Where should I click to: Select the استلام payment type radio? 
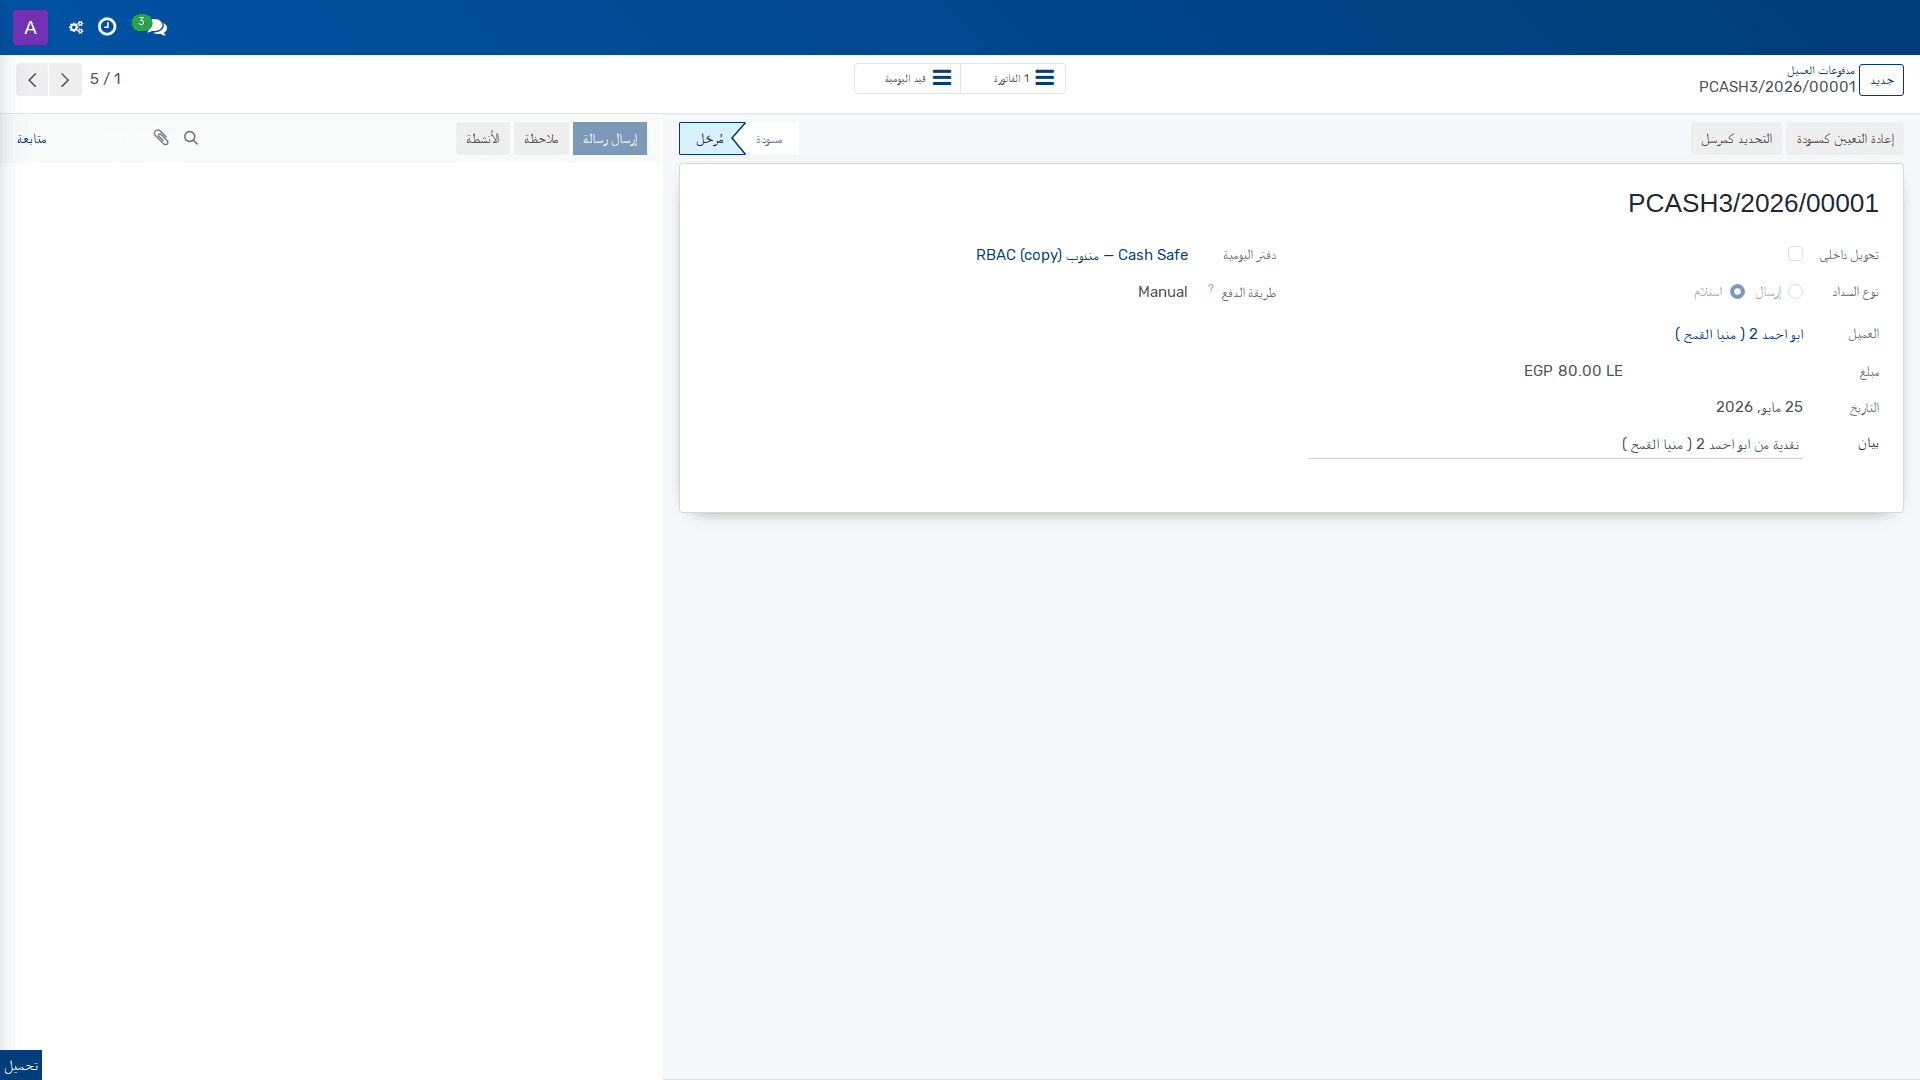pos(1737,292)
